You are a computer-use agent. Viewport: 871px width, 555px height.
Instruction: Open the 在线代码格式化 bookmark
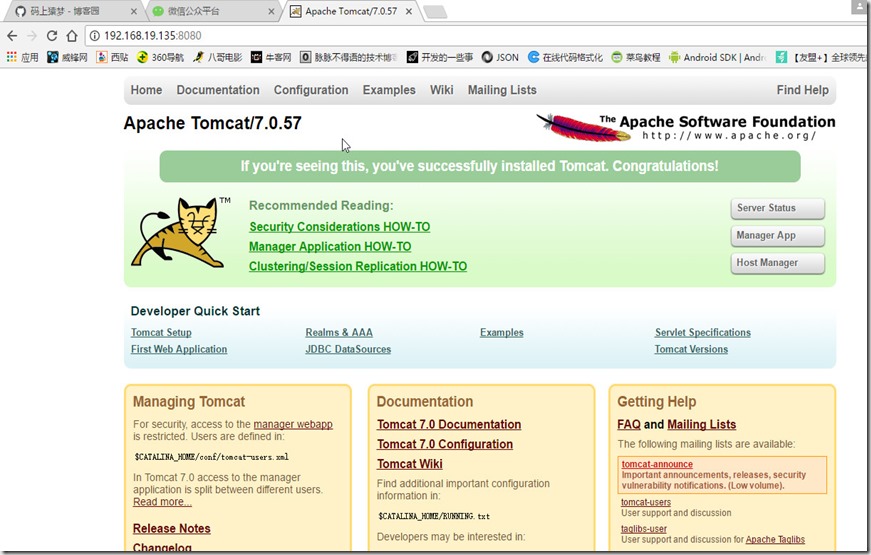[x=565, y=57]
